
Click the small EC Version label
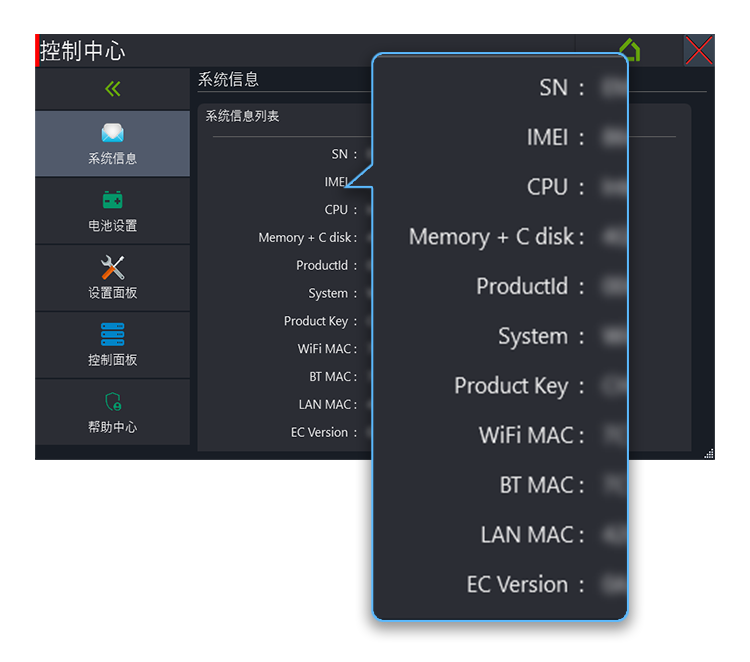coord(319,432)
